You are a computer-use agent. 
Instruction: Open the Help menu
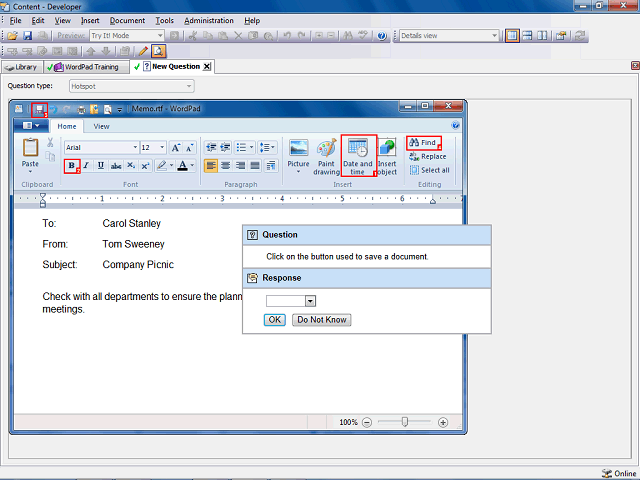click(252, 20)
